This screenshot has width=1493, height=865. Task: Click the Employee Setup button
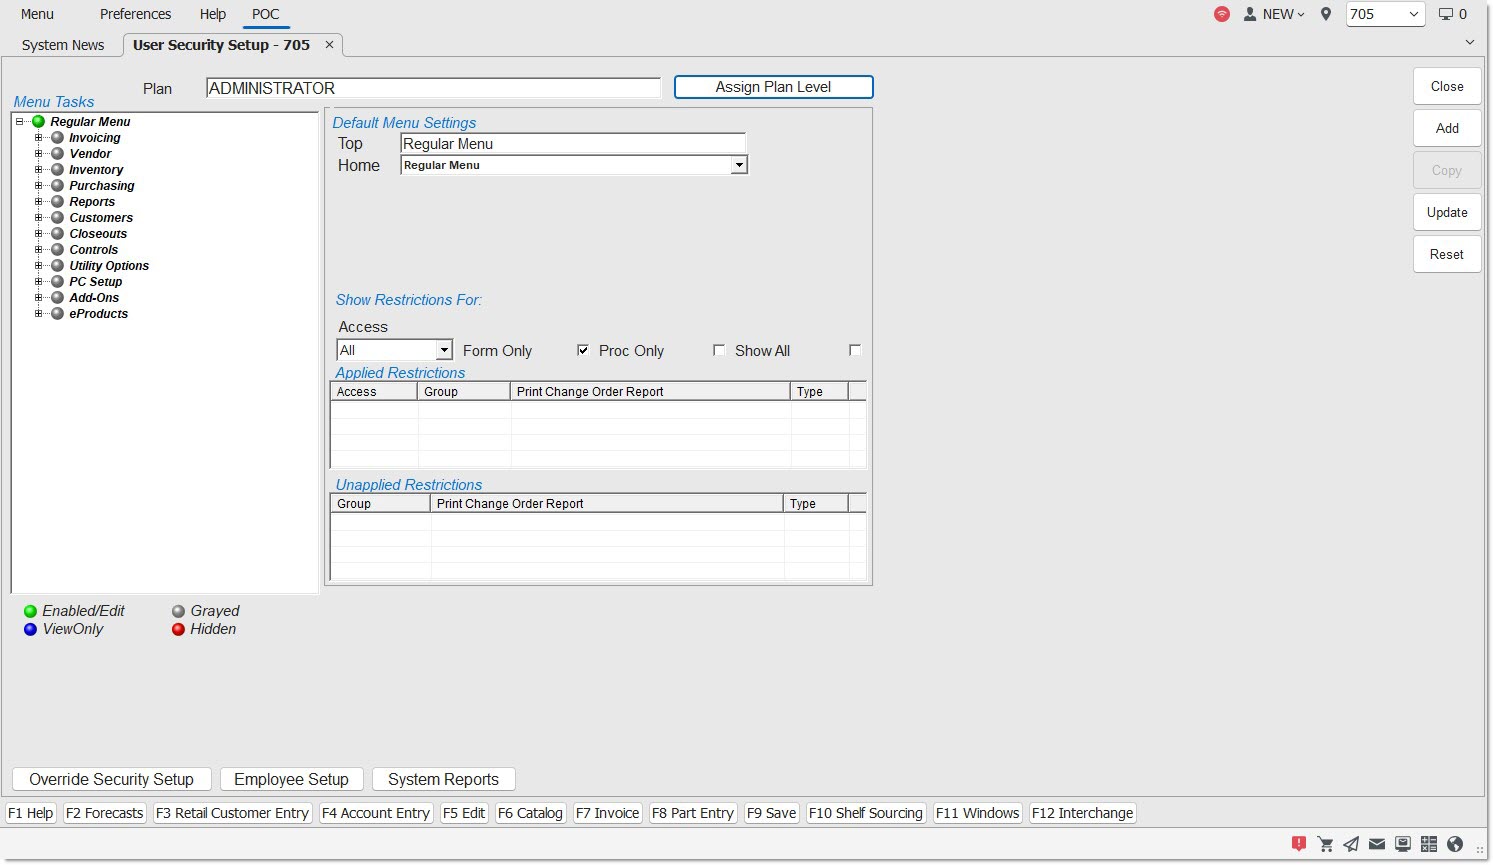point(291,779)
